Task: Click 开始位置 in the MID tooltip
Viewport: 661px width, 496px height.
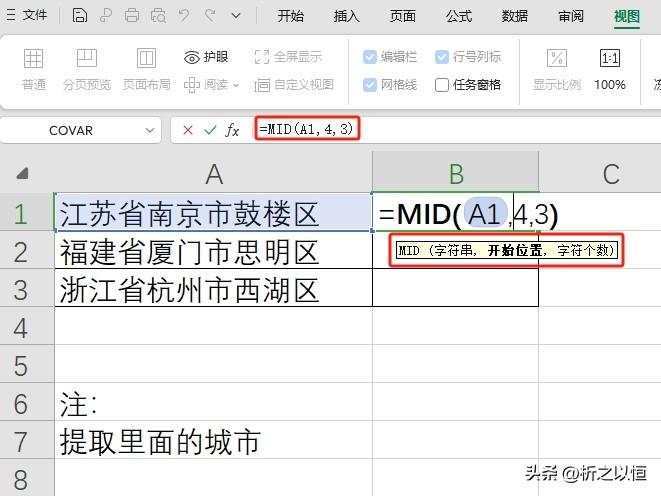Action: 515,250
